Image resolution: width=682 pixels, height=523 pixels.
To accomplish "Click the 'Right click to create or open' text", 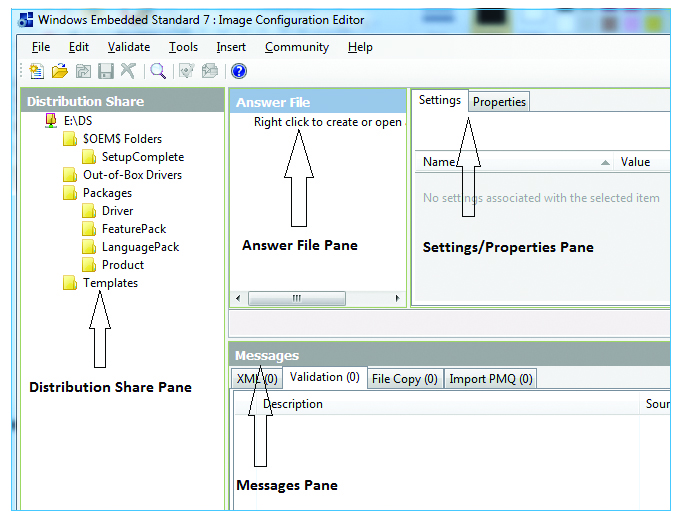I will click(x=328, y=122).
